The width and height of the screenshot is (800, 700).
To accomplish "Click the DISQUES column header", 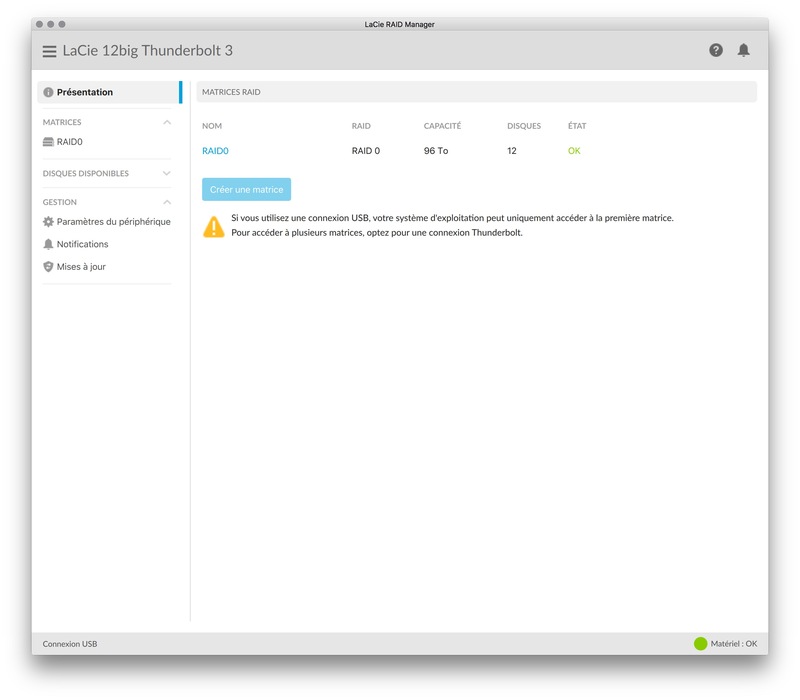I will click(x=524, y=126).
